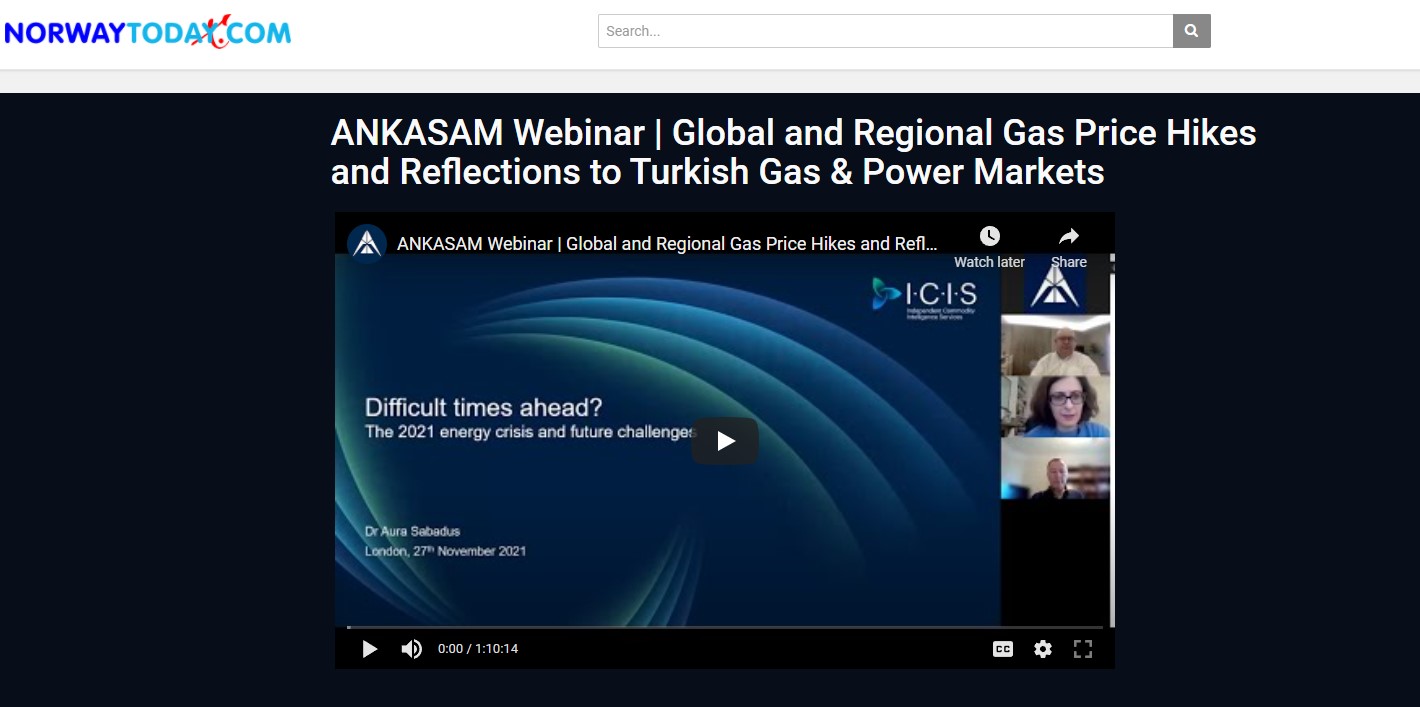Click the 0:00 / 1:10:14 time display

coord(478,649)
